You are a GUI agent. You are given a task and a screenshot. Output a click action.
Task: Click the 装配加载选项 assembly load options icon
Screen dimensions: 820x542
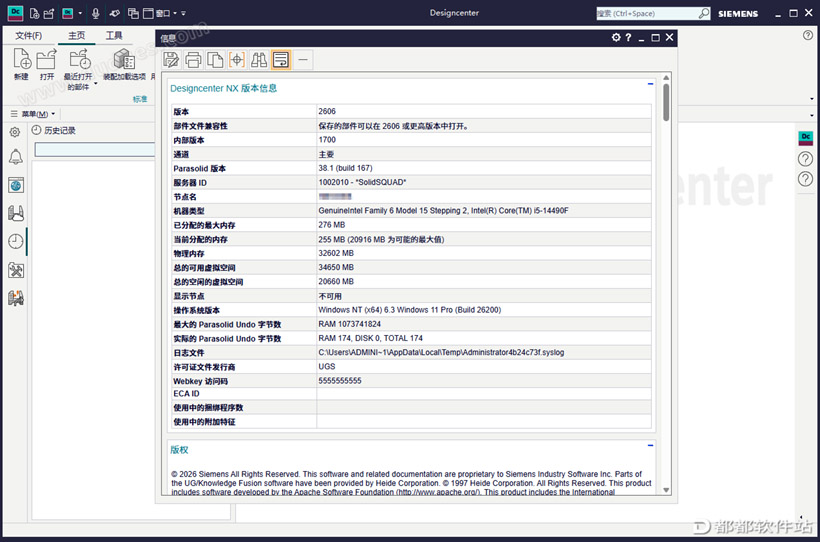[124, 59]
